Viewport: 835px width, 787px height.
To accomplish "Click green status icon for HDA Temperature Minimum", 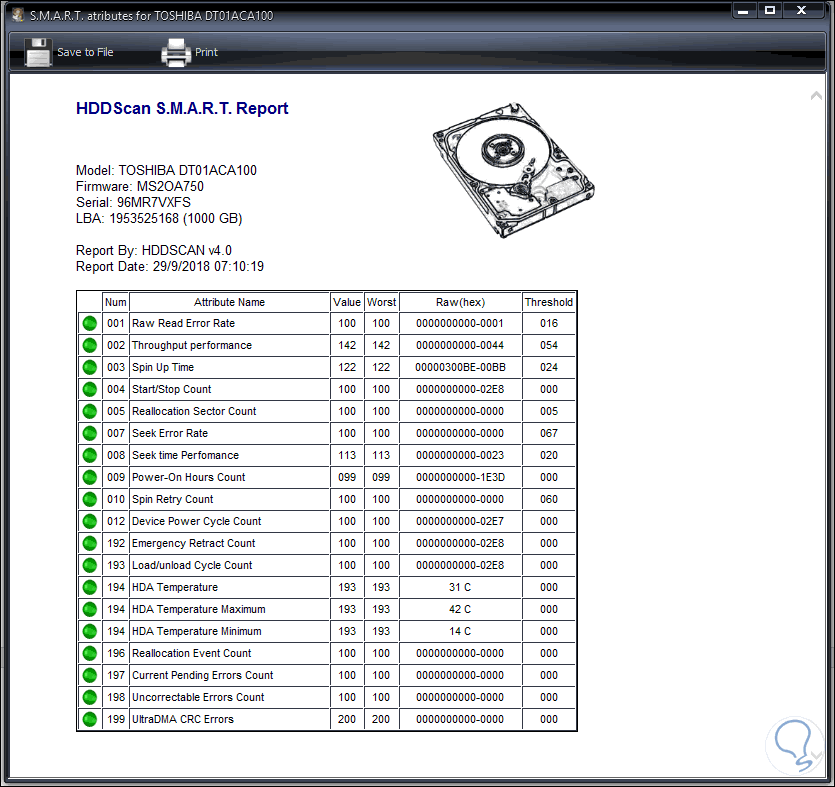I will click(89, 632).
